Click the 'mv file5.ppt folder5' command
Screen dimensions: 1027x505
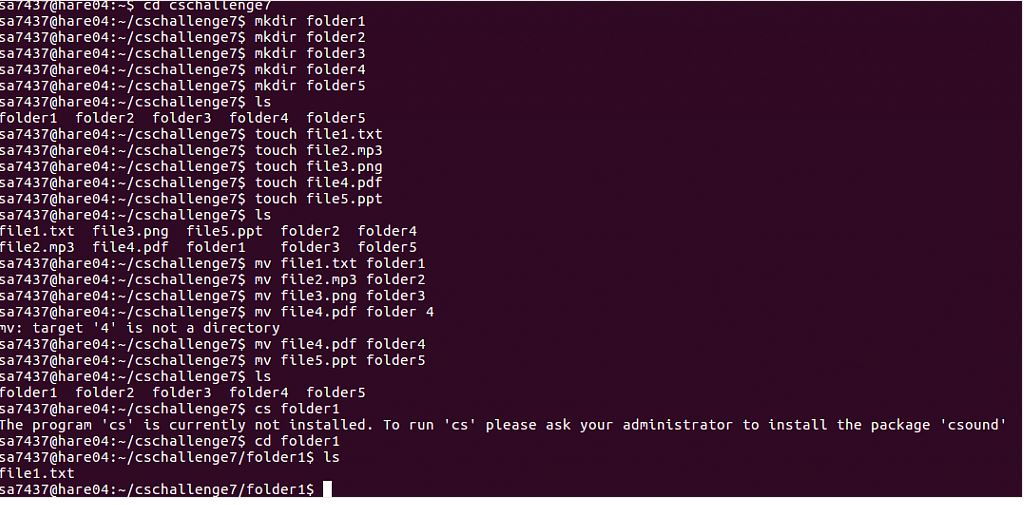[340, 361]
